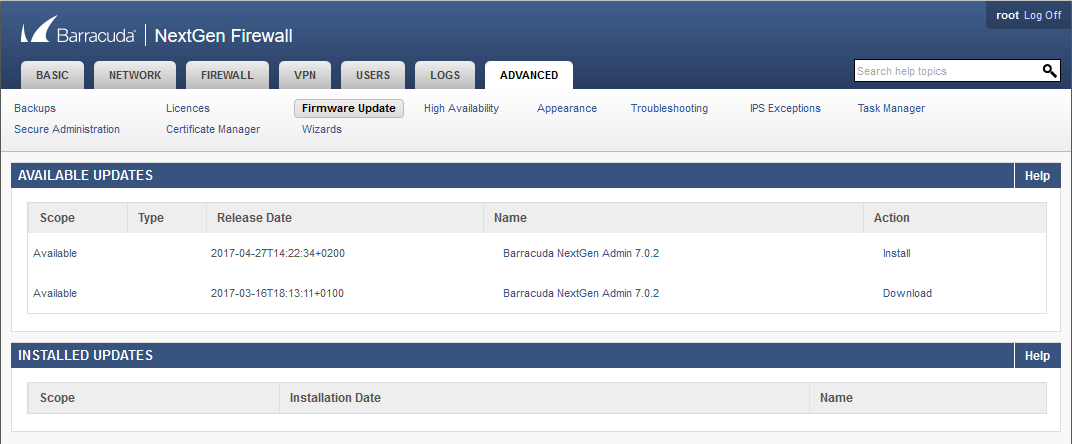The width and height of the screenshot is (1072, 444).
Task: Click Available scope in 2017-03-16 row
Action: coord(55,293)
